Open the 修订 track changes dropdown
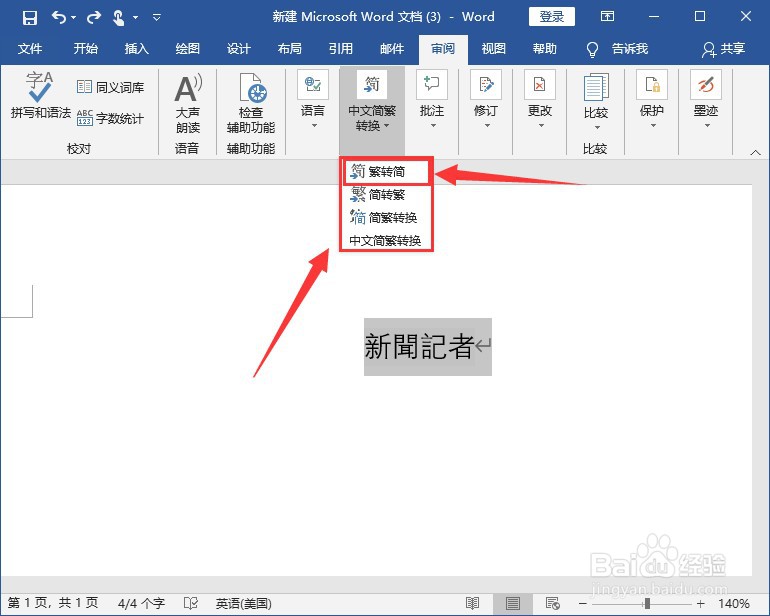 (486, 100)
